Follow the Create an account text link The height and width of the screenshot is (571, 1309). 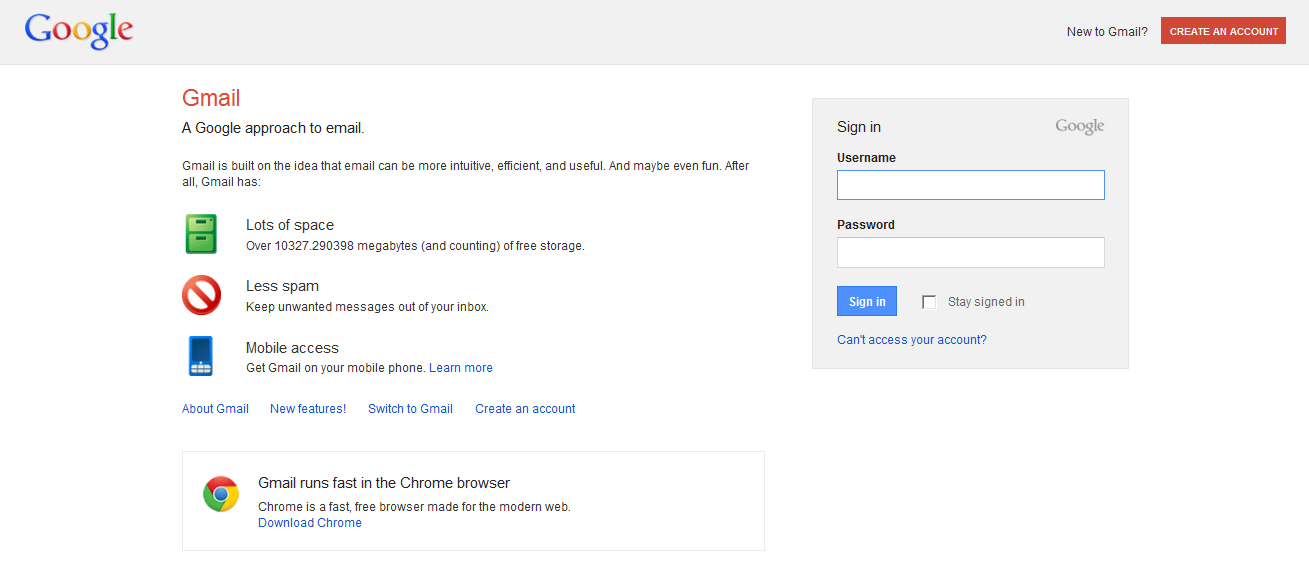tap(525, 409)
